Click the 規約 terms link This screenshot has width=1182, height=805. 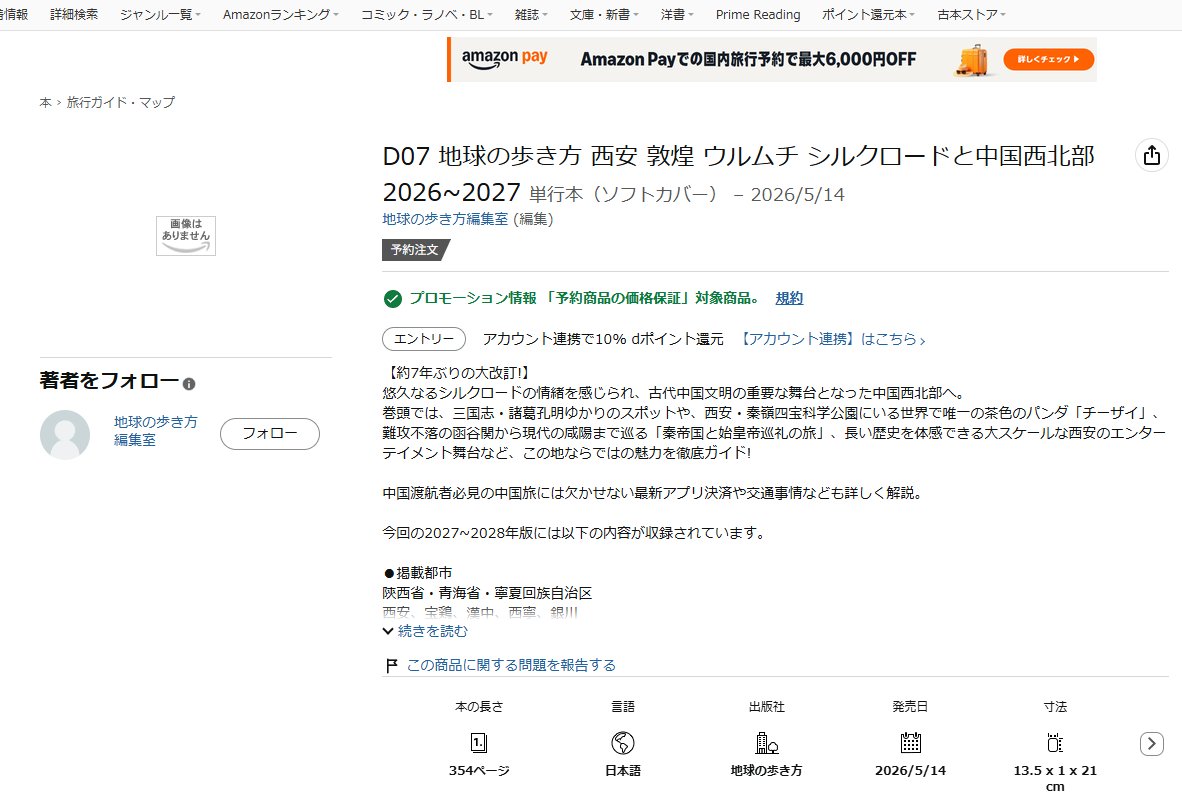(789, 298)
